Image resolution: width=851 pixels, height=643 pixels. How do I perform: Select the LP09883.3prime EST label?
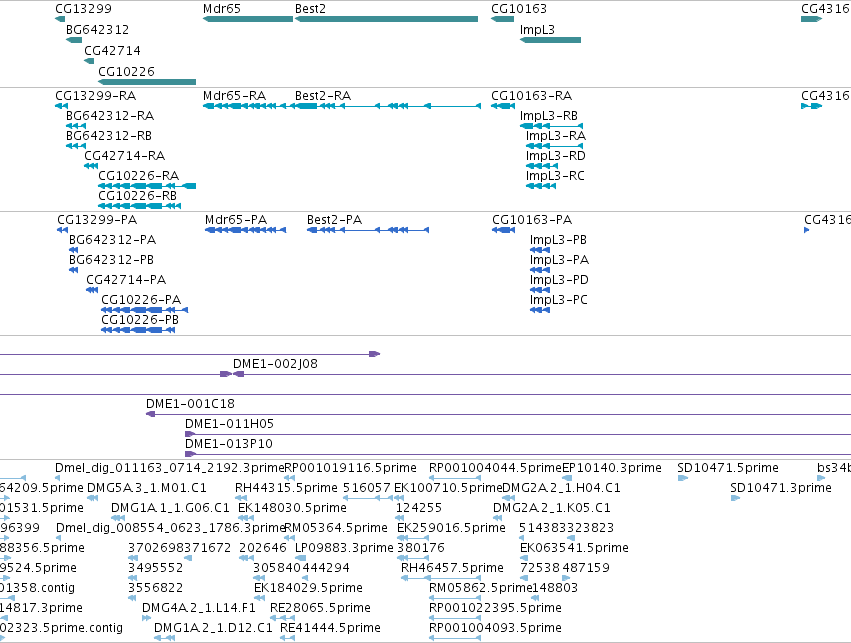pos(344,549)
